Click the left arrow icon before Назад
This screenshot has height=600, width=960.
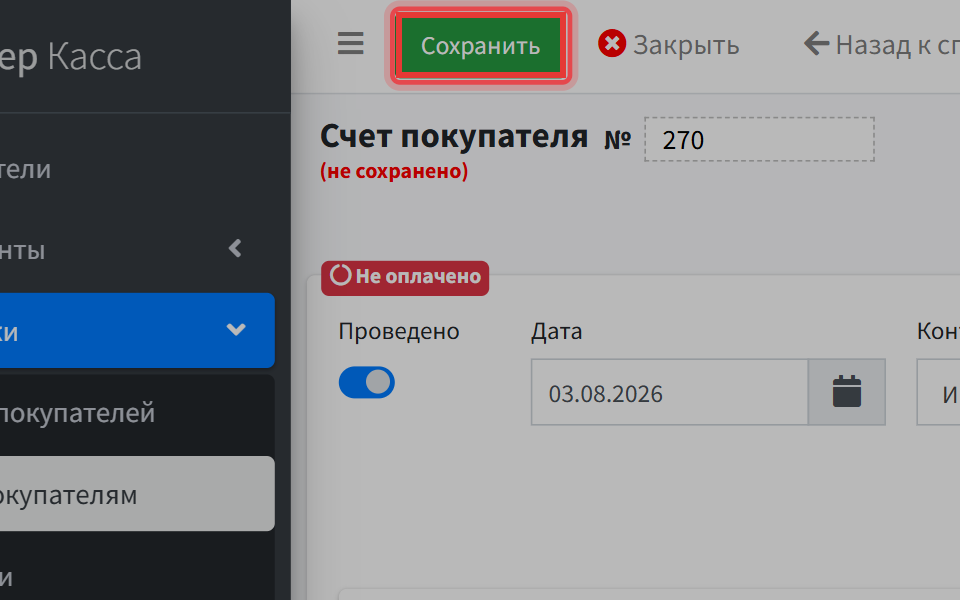coord(816,43)
